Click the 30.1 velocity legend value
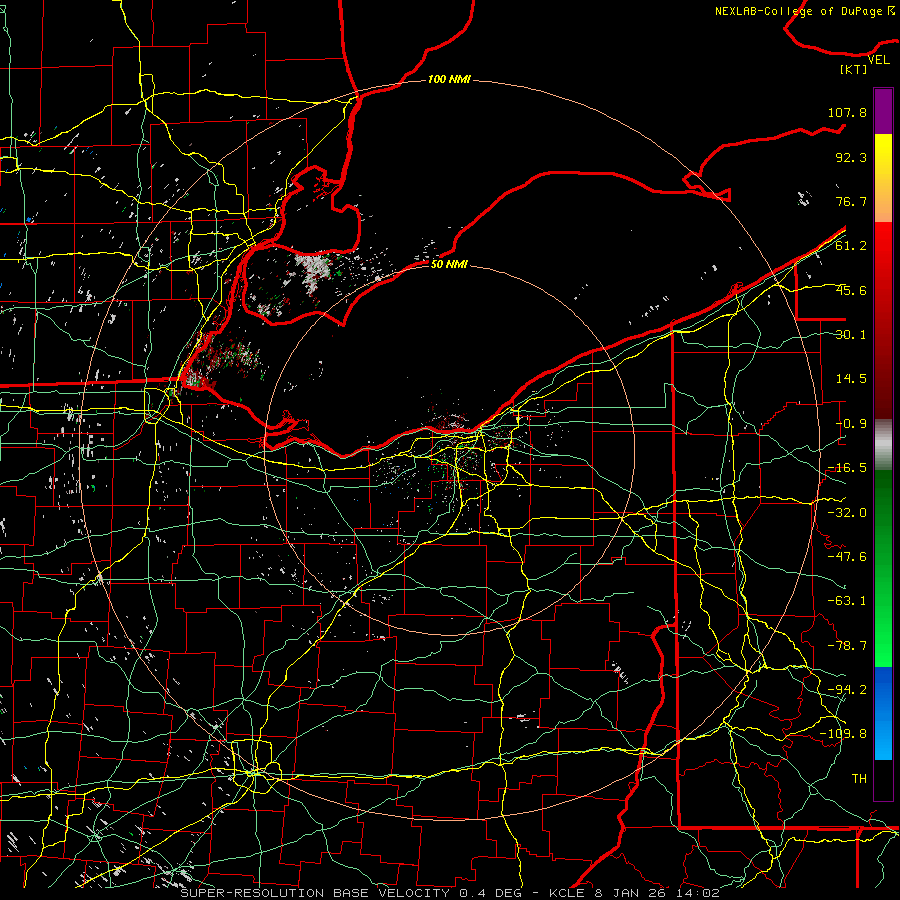Image resolution: width=900 pixels, height=900 pixels. tap(851, 335)
